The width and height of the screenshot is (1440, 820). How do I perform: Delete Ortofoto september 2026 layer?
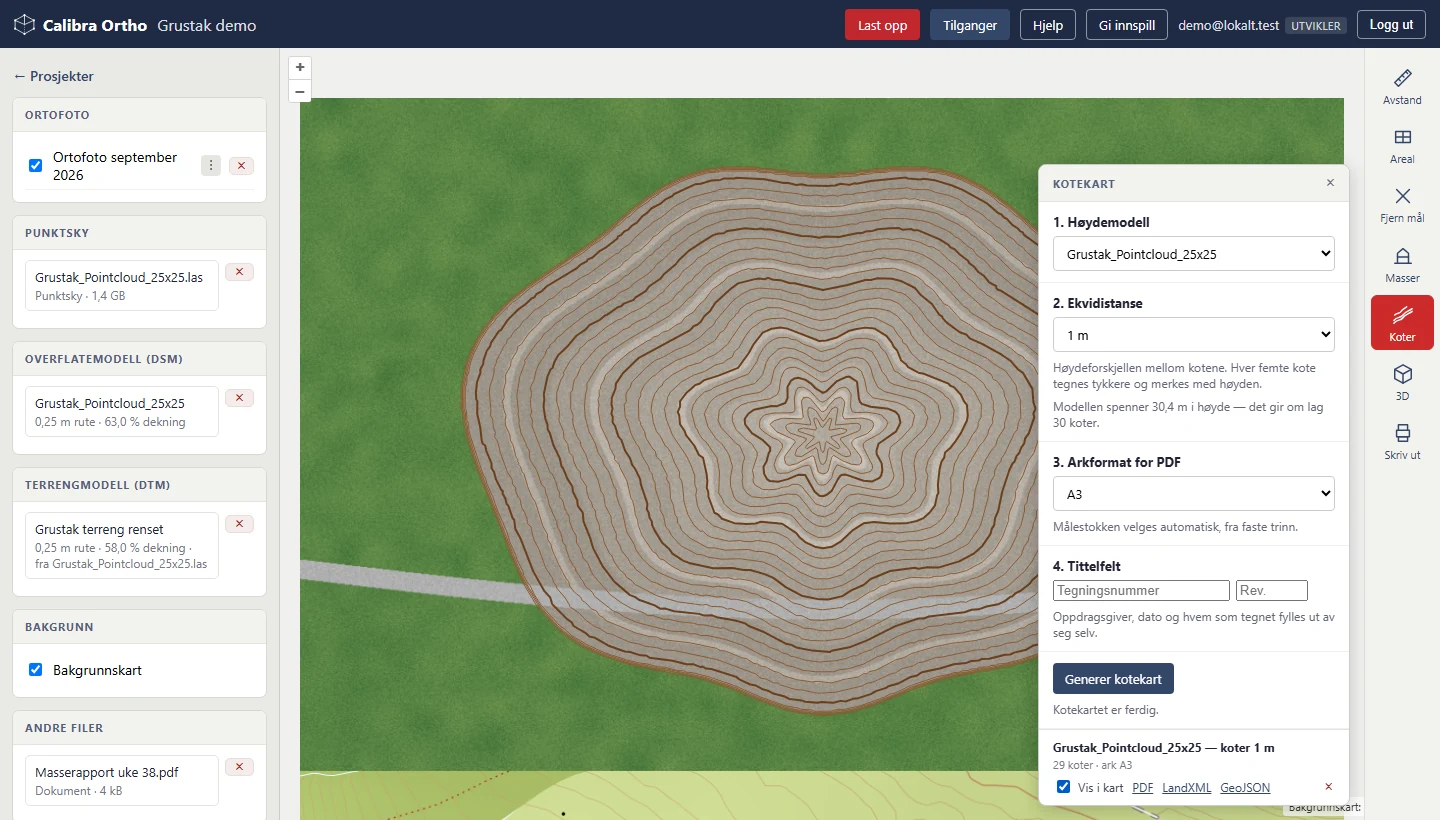(x=241, y=166)
